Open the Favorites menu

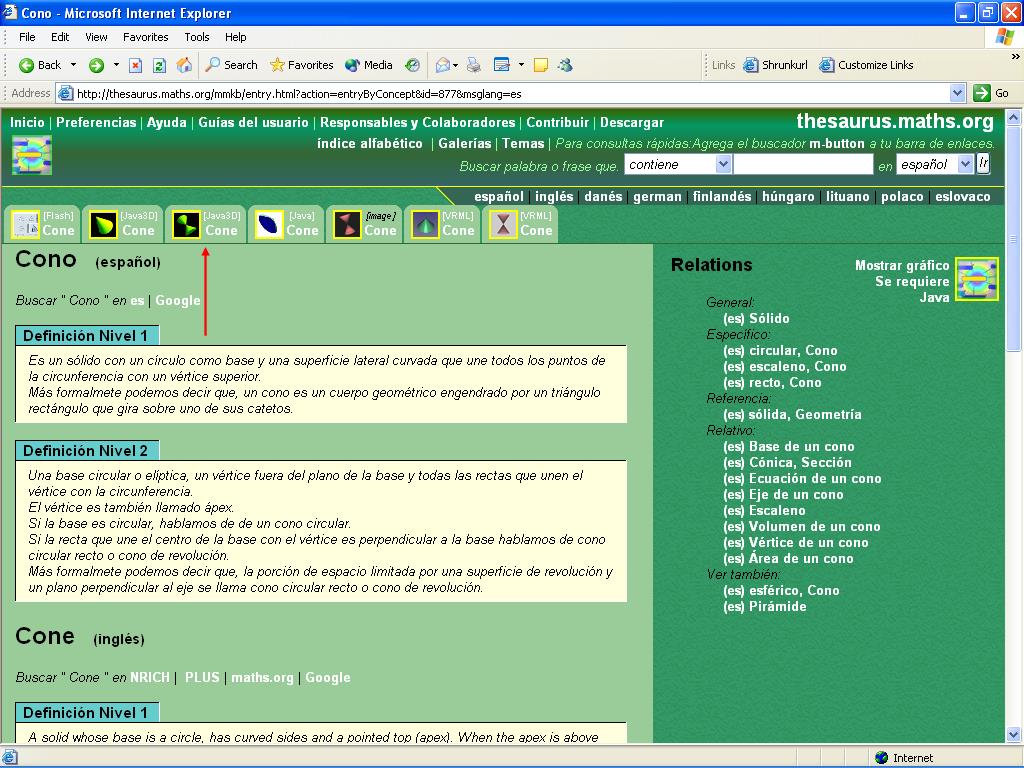coord(145,37)
